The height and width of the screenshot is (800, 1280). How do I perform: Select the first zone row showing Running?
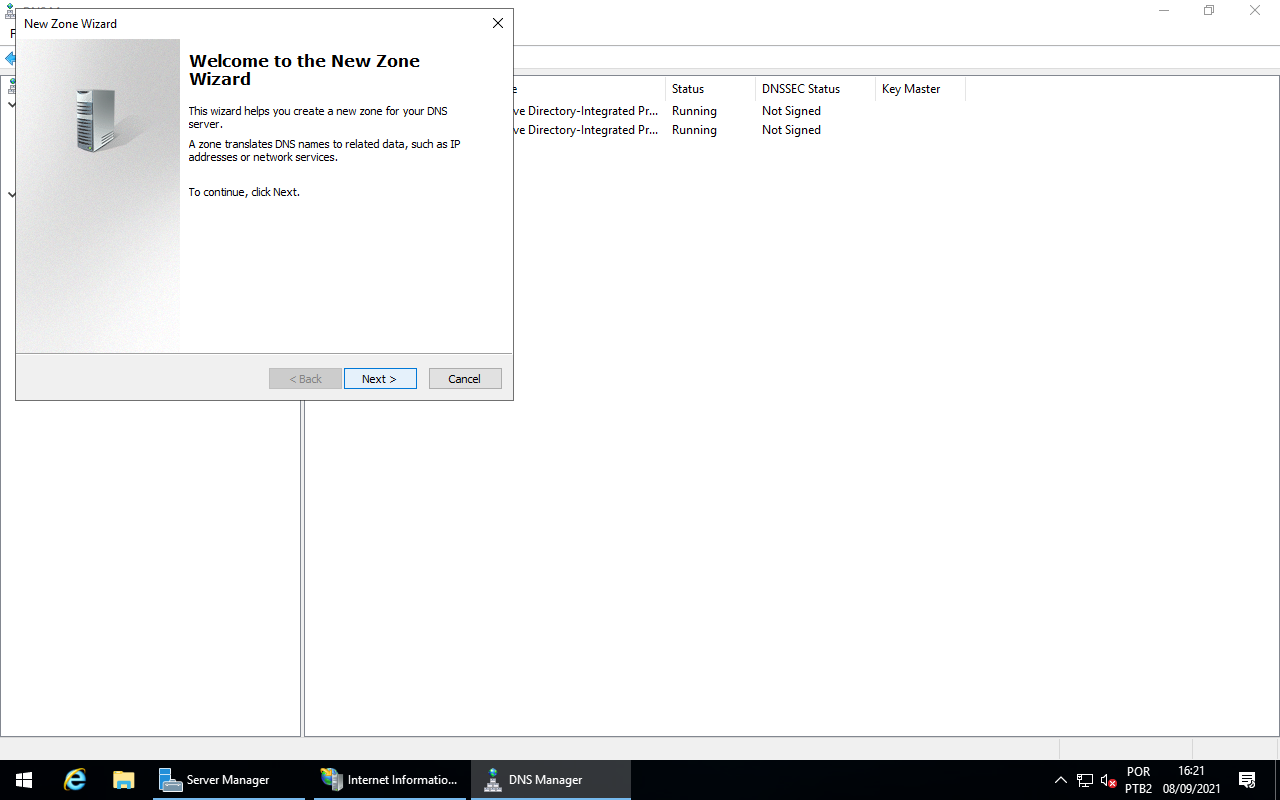[x=694, y=111]
